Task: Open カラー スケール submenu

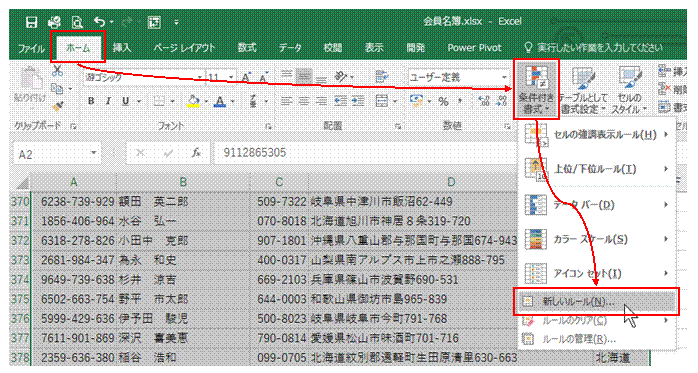Action: click(x=597, y=239)
